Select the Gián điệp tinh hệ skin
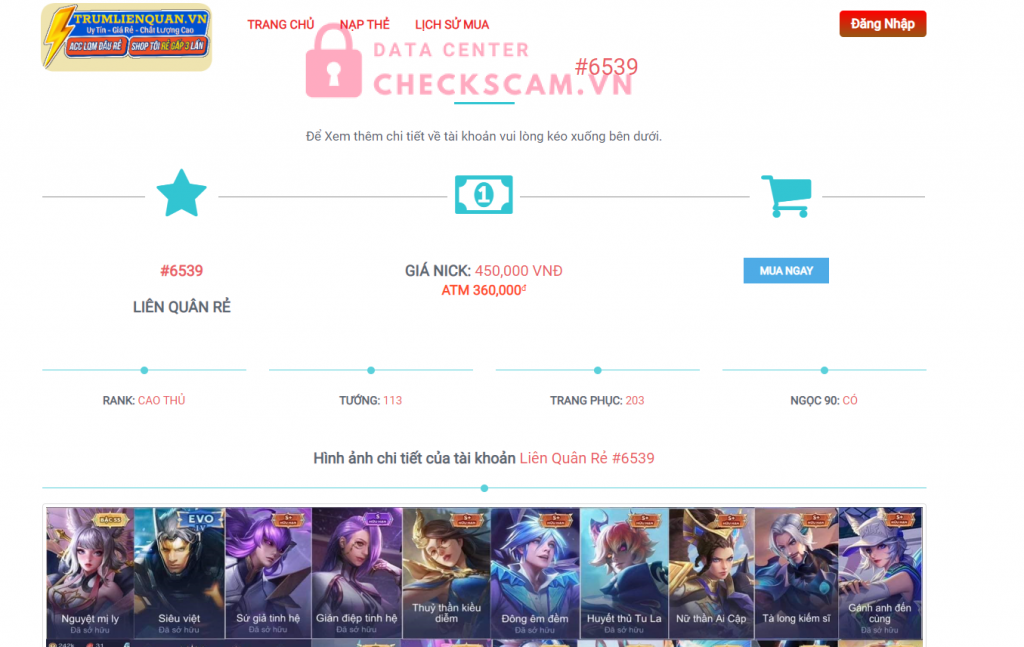This screenshot has width=1024, height=647. point(357,573)
